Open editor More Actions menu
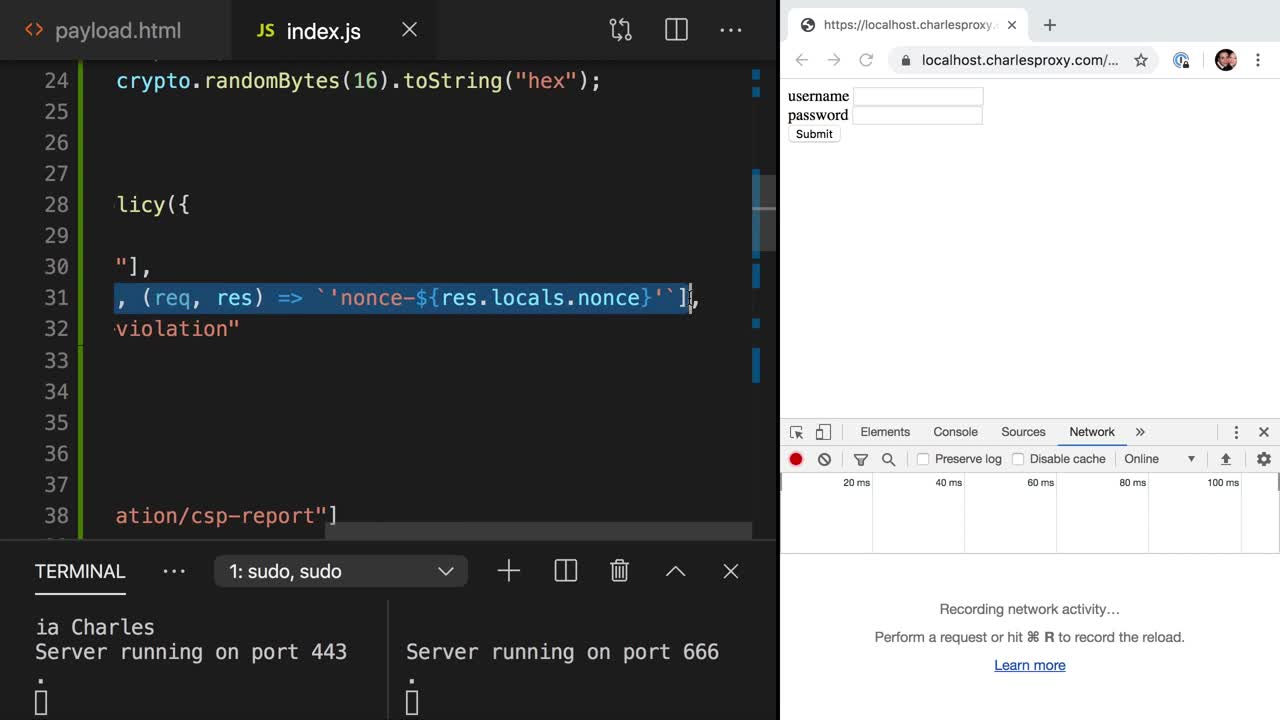Image resolution: width=1280 pixels, height=720 pixels. coord(731,30)
